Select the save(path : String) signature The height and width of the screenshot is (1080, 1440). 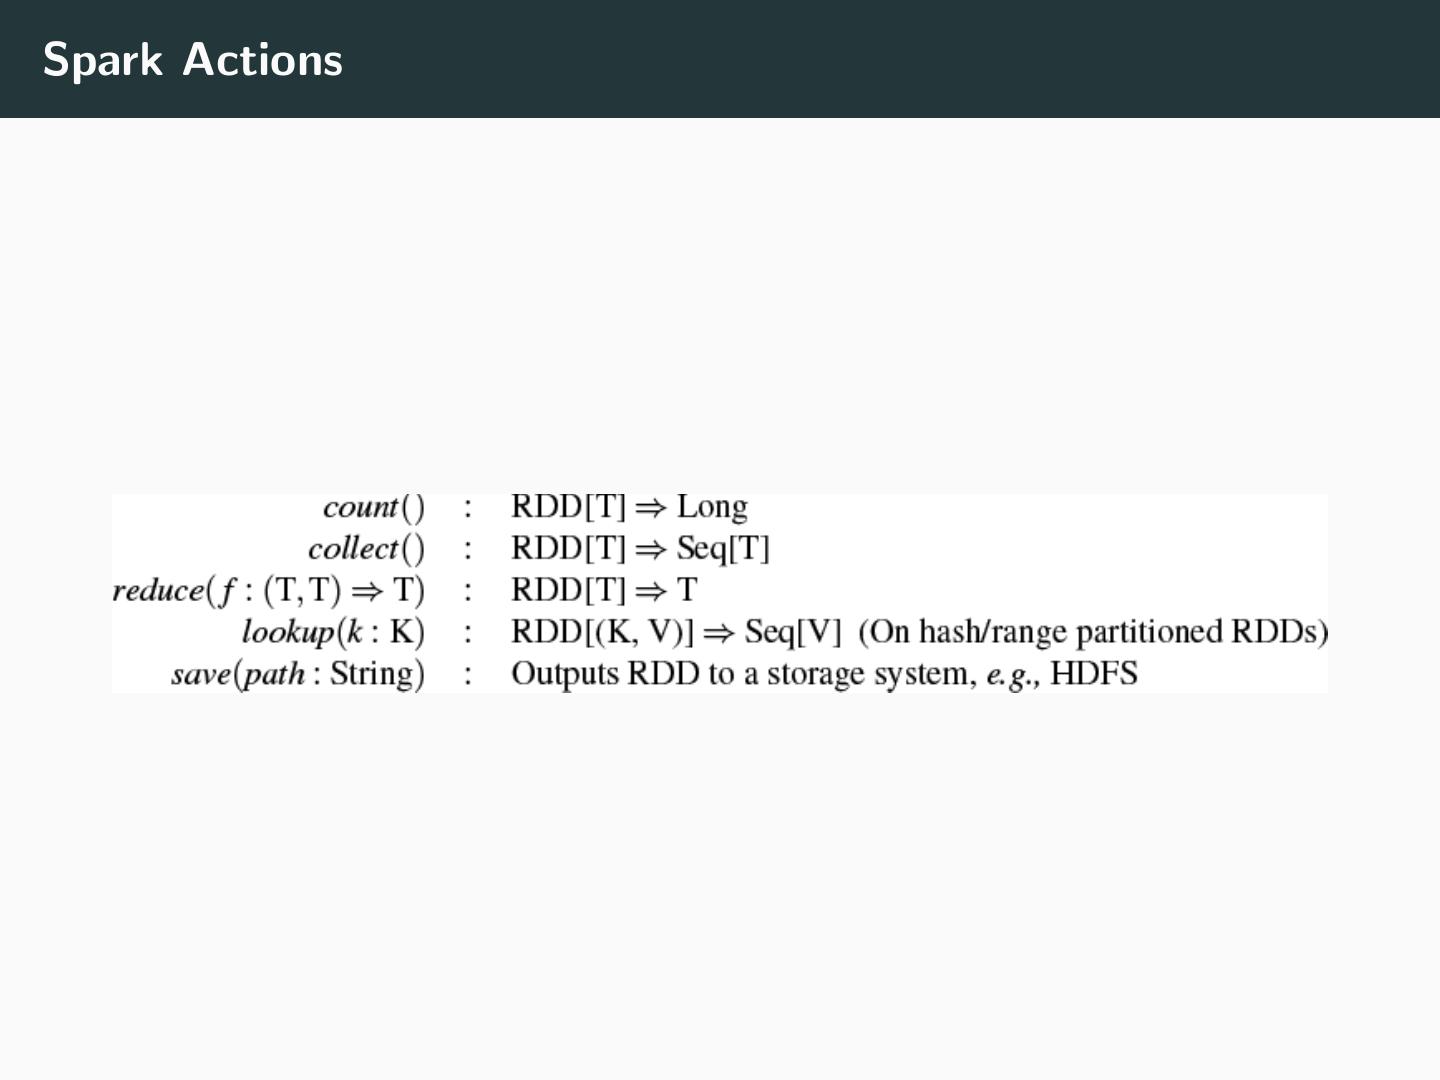298,674
